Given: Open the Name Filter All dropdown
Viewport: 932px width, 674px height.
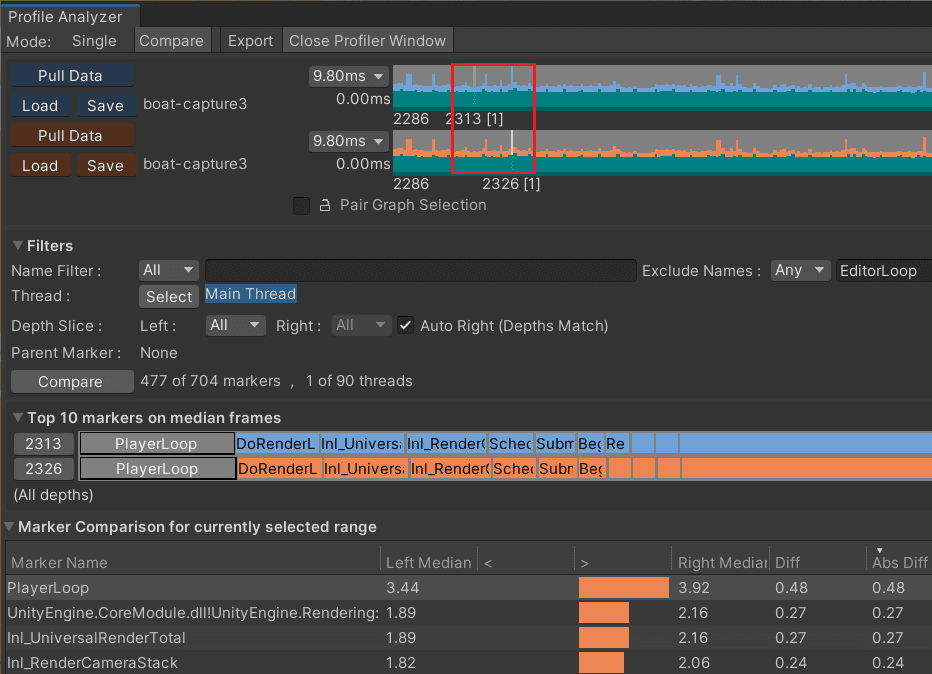Looking at the screenshot, I should (168, 269).
